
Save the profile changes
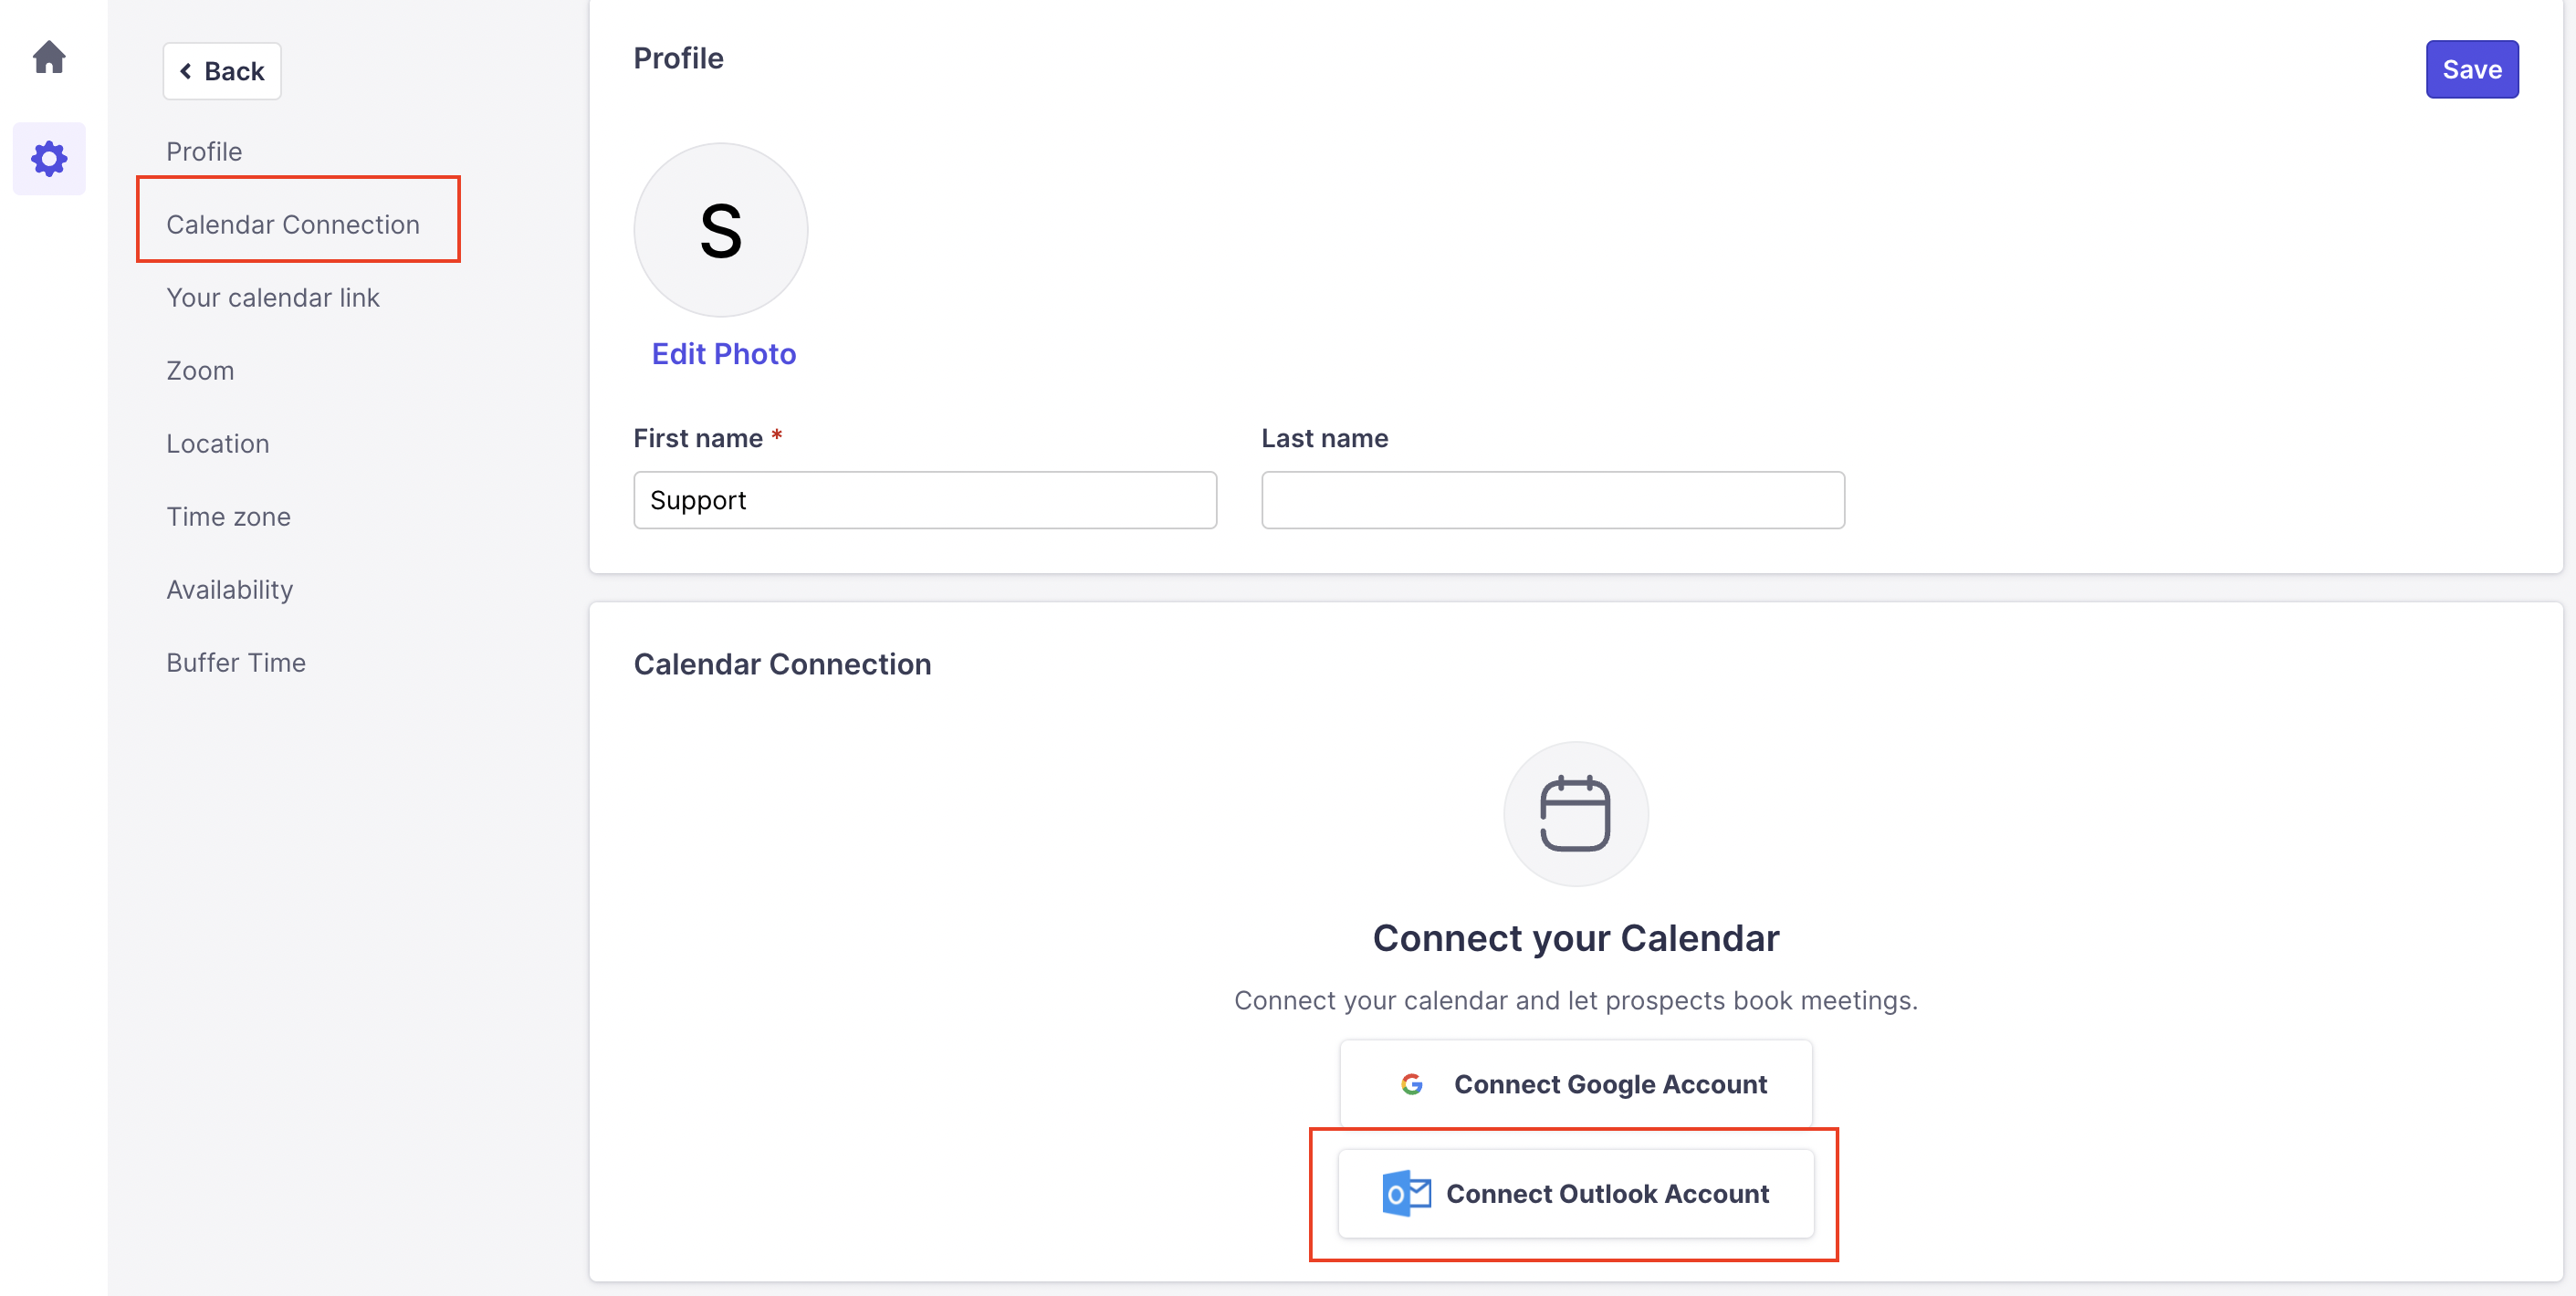pos(2471,69)
